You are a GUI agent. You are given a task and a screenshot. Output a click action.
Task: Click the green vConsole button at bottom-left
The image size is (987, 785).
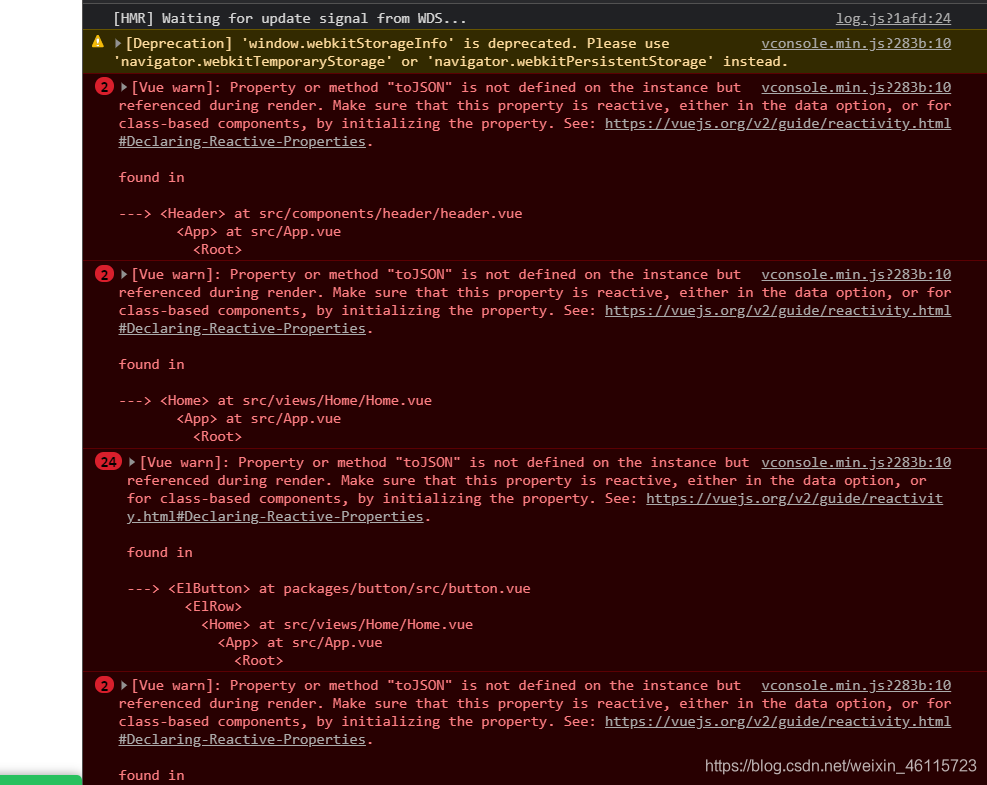click(x=40, y=781)
